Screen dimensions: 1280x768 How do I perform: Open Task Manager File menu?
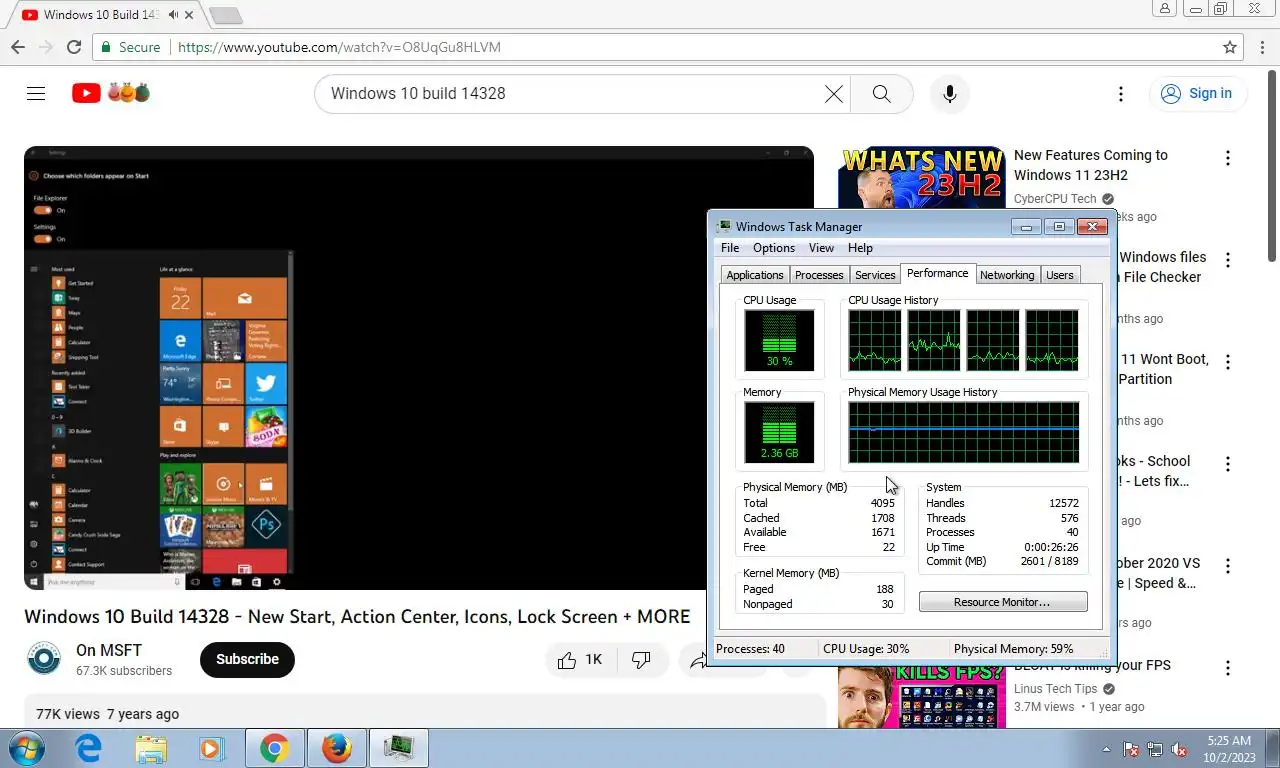(x=730, y=248)
